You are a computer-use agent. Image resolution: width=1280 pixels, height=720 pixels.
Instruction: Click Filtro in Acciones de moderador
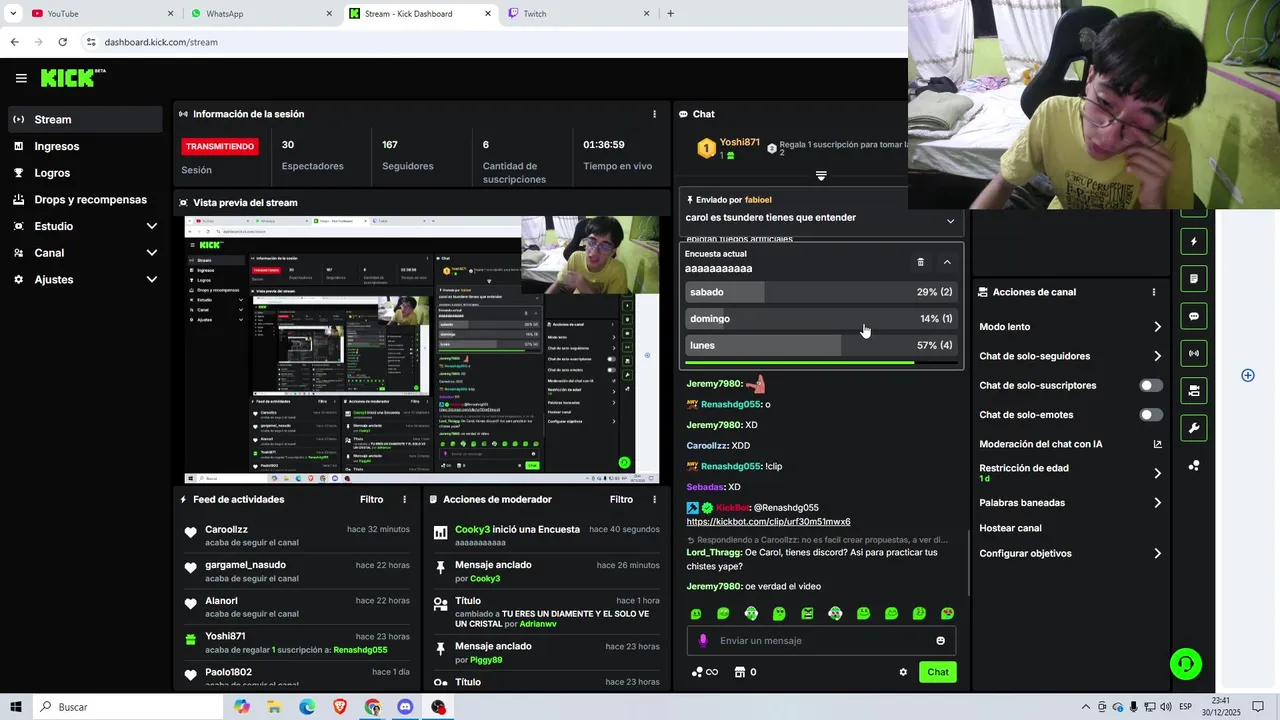pyautogui.click(x=621, y=499)
